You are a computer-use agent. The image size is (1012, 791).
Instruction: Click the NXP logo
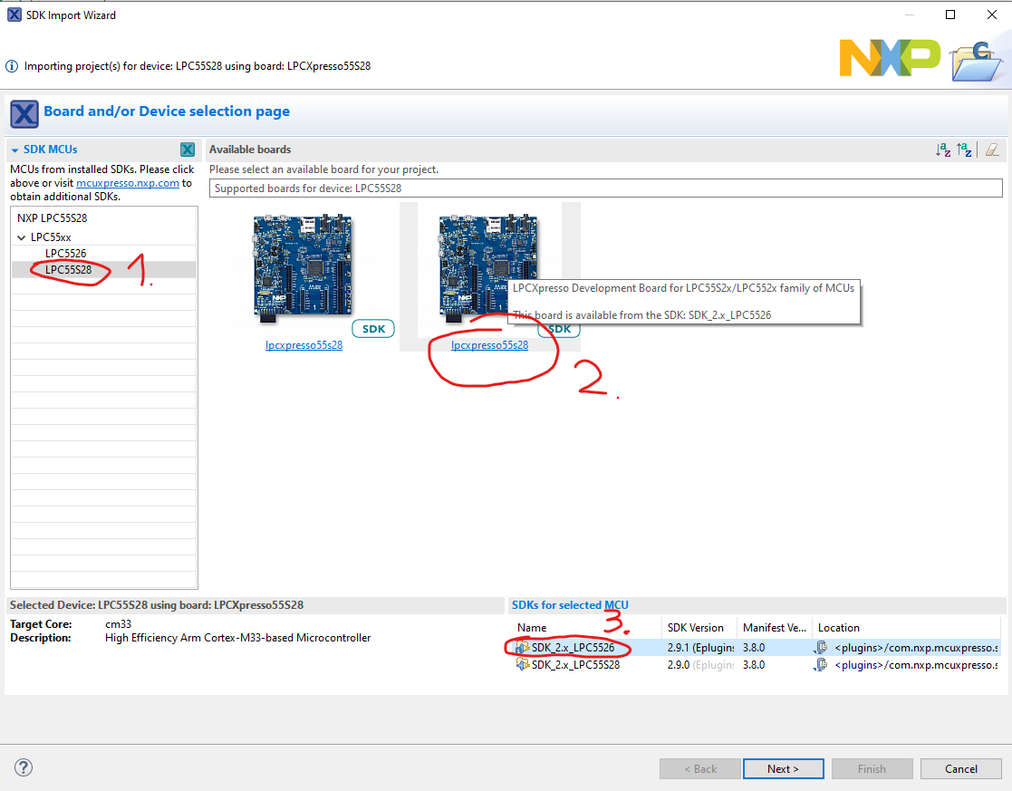coord(889,58)
